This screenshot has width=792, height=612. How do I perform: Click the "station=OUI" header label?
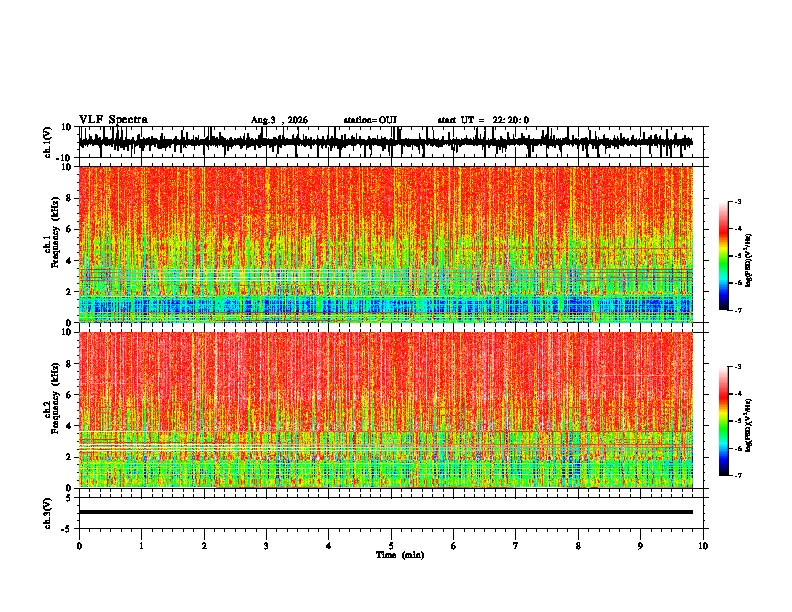tap(370, 120)
